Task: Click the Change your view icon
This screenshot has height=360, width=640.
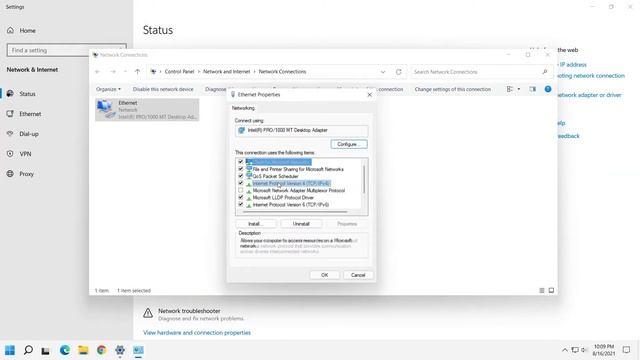Action: (510, 89)
